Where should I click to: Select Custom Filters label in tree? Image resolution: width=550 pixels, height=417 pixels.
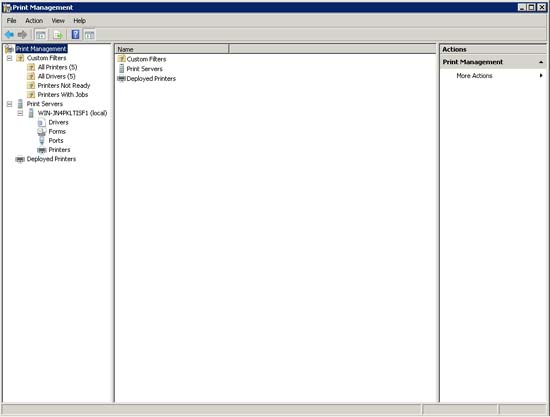tap(46, 58)
